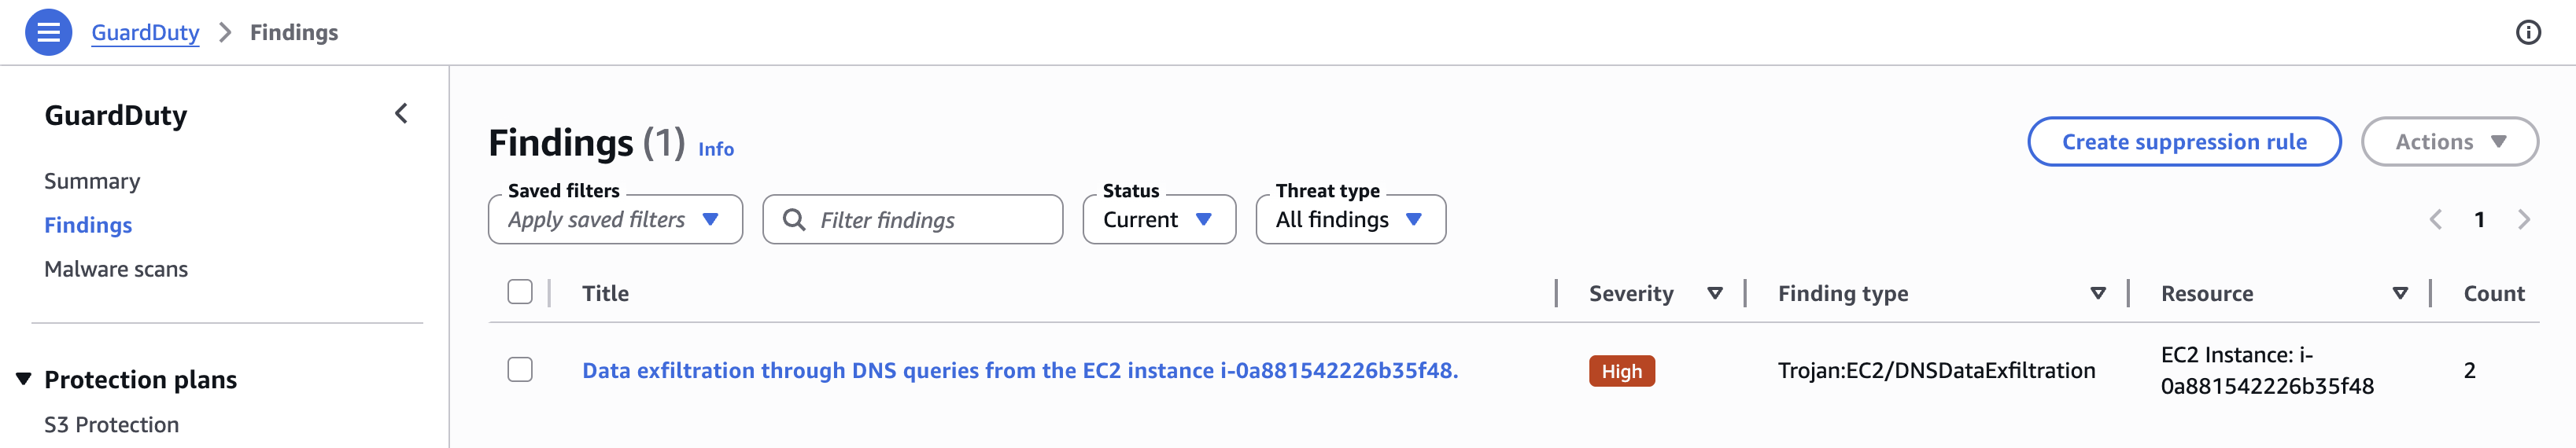Sort by Resource column arrow

(x=2399, y=293)
